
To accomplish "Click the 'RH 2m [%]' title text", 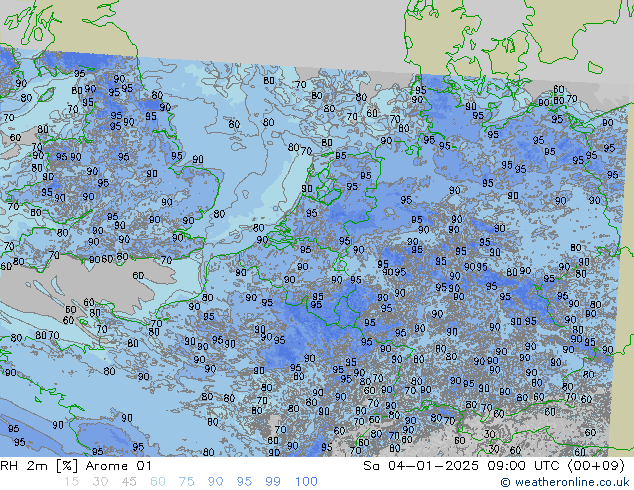I will click(39, 466).
